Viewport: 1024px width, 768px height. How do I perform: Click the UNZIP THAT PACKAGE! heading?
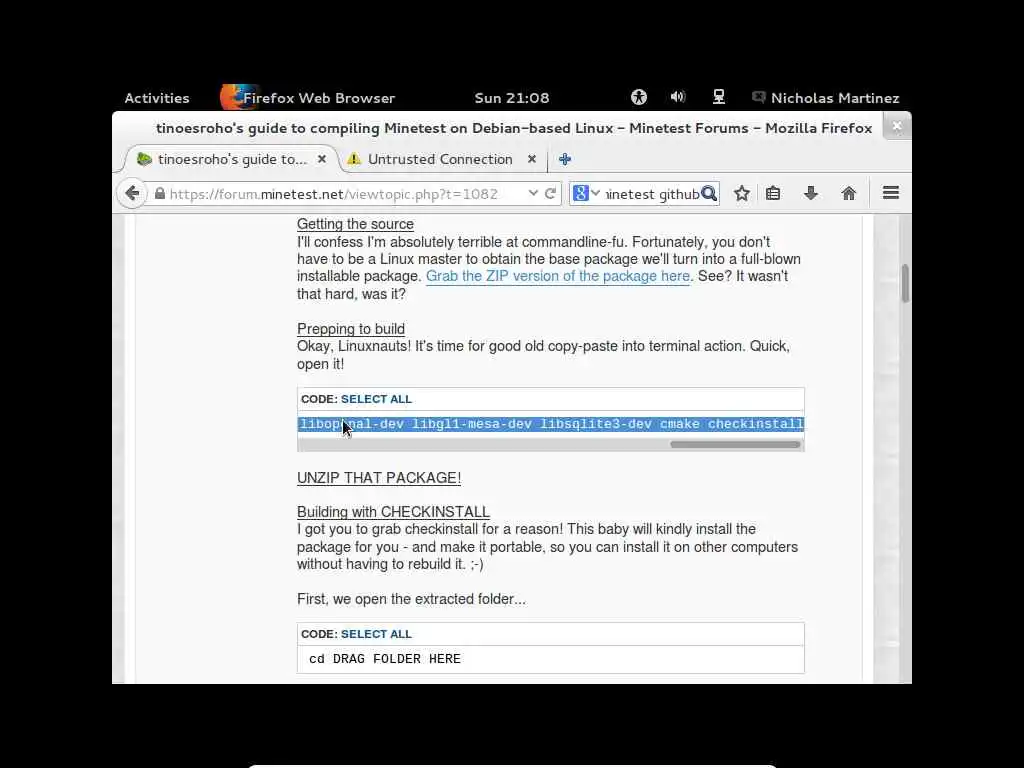(x=379, y=478)
